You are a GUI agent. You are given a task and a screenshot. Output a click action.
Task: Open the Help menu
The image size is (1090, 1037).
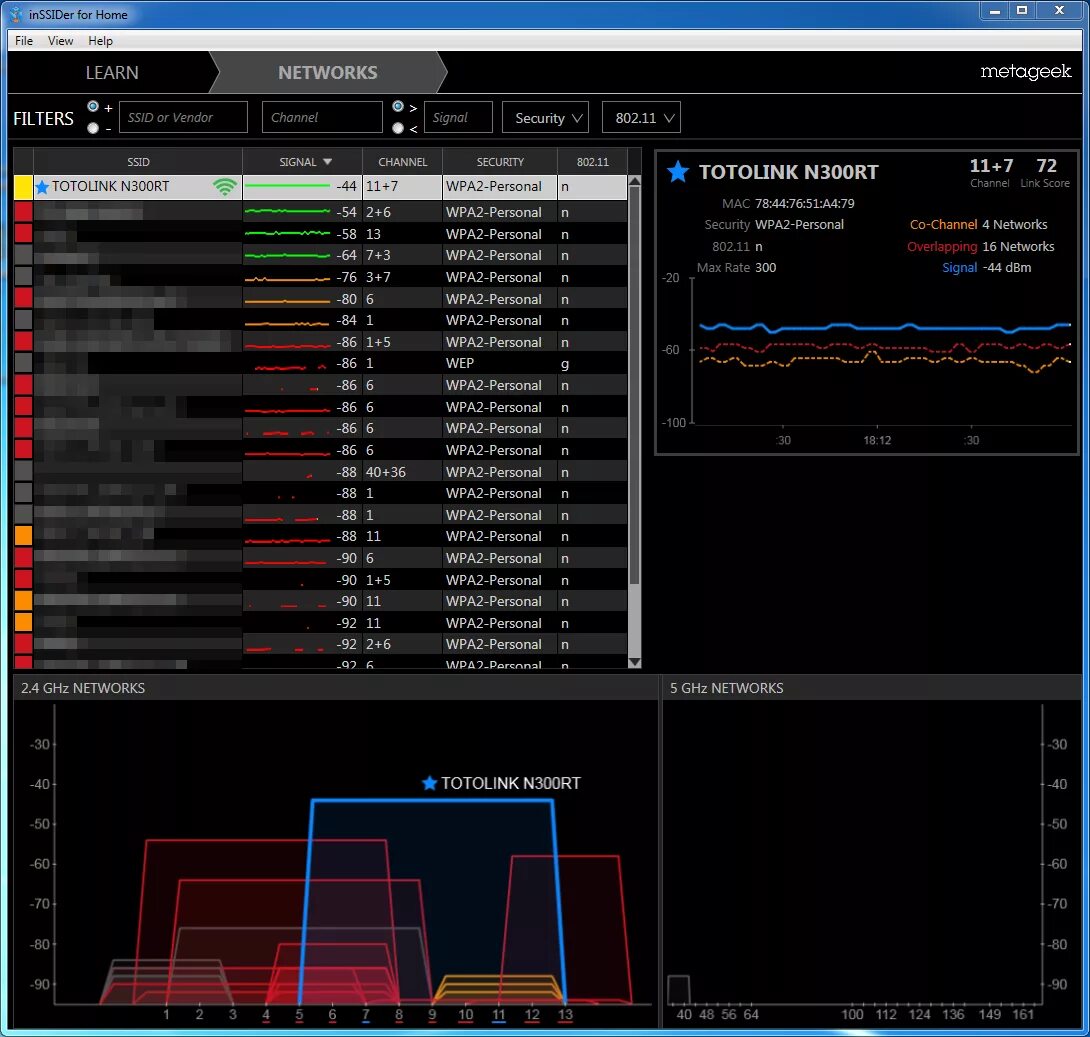(x=100, y=40)
